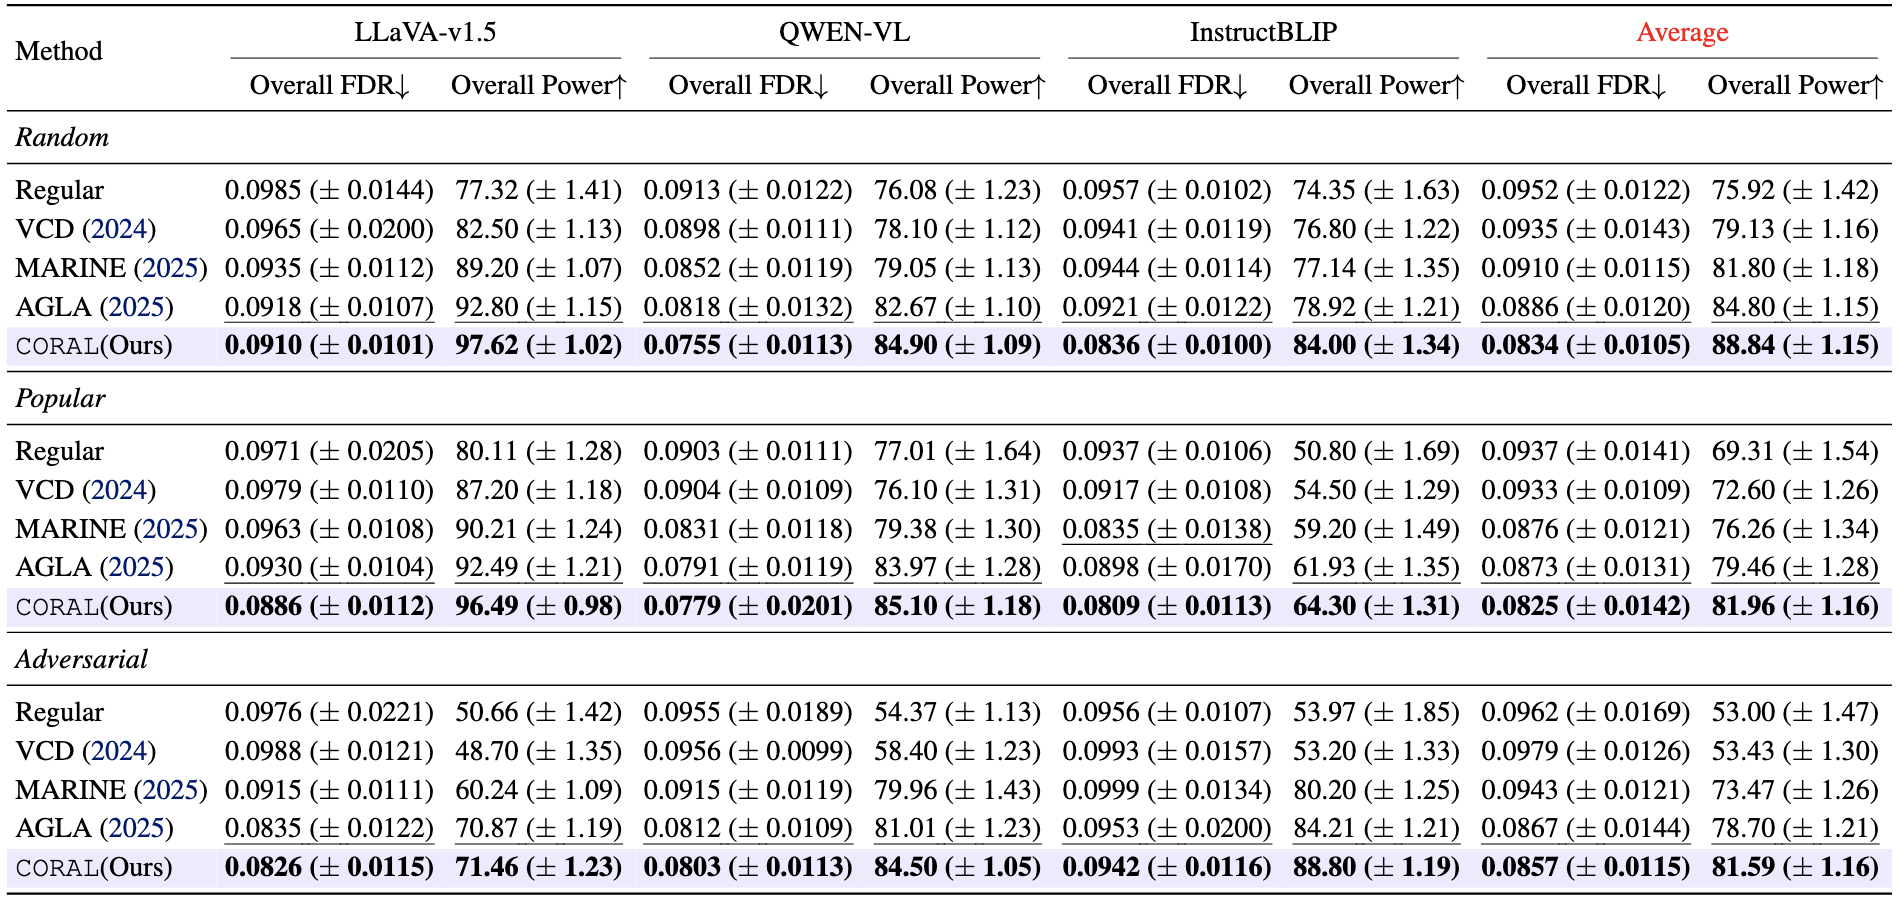Open MARINE 2025 citation in Popular section
The height and width of the screenshot is (901, 1900).
pyautogui.click(x=171, y=529)
